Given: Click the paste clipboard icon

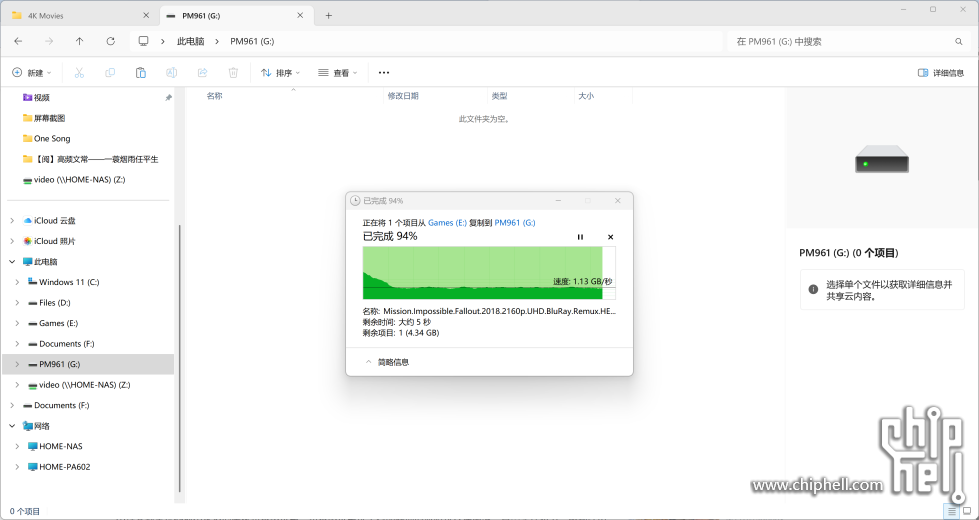Looking at the screenshot, I should pos(141,73).
